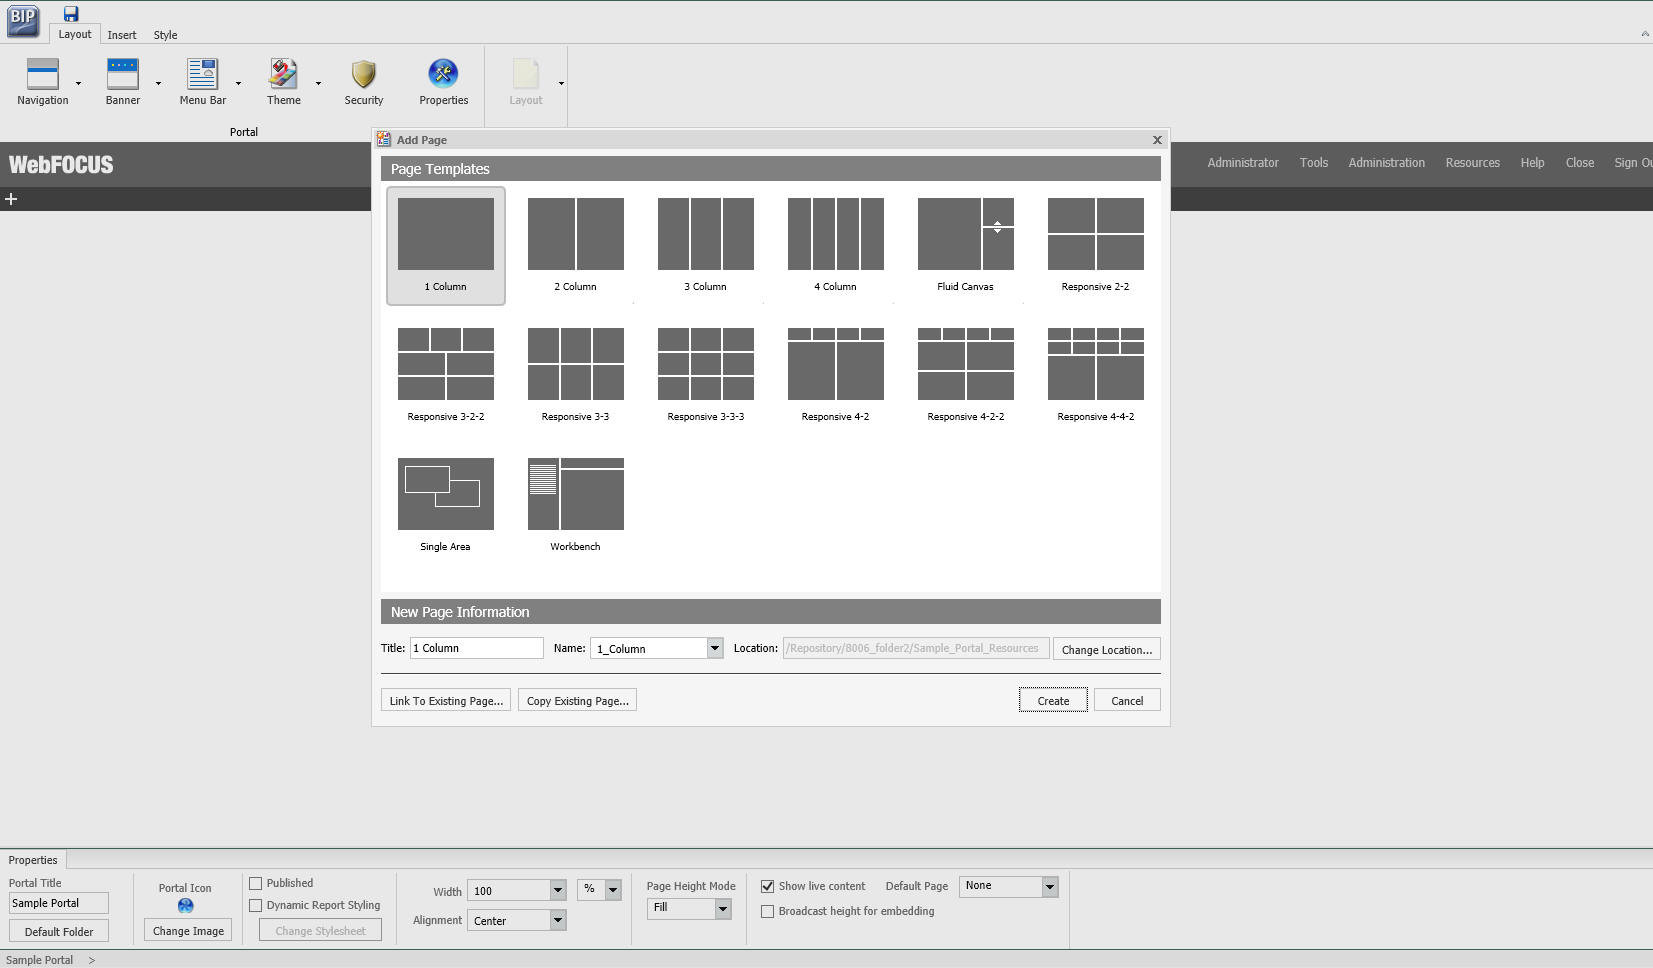
Task: Click the BIP application logo button
Action: [22, 19]
